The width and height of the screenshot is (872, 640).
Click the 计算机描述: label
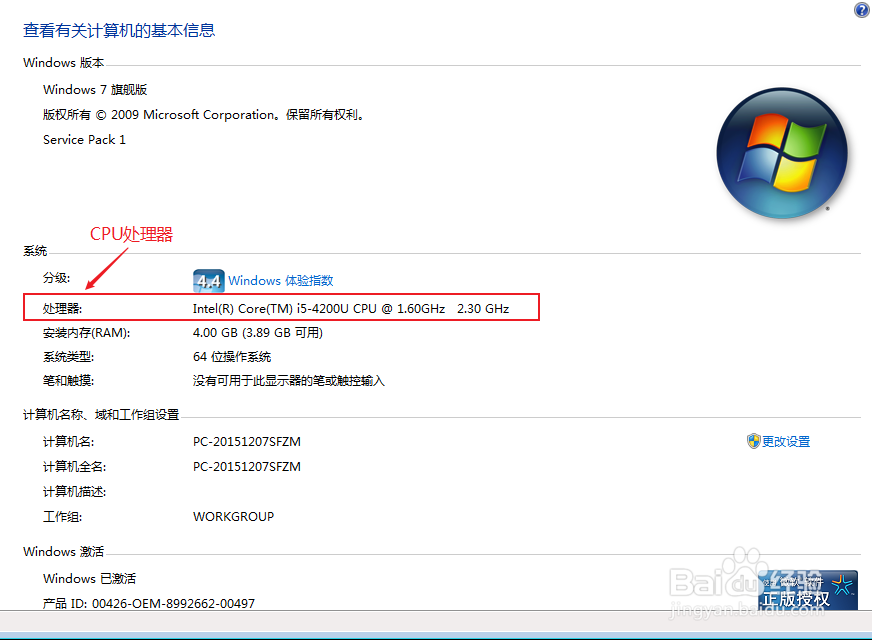[75, 492]
